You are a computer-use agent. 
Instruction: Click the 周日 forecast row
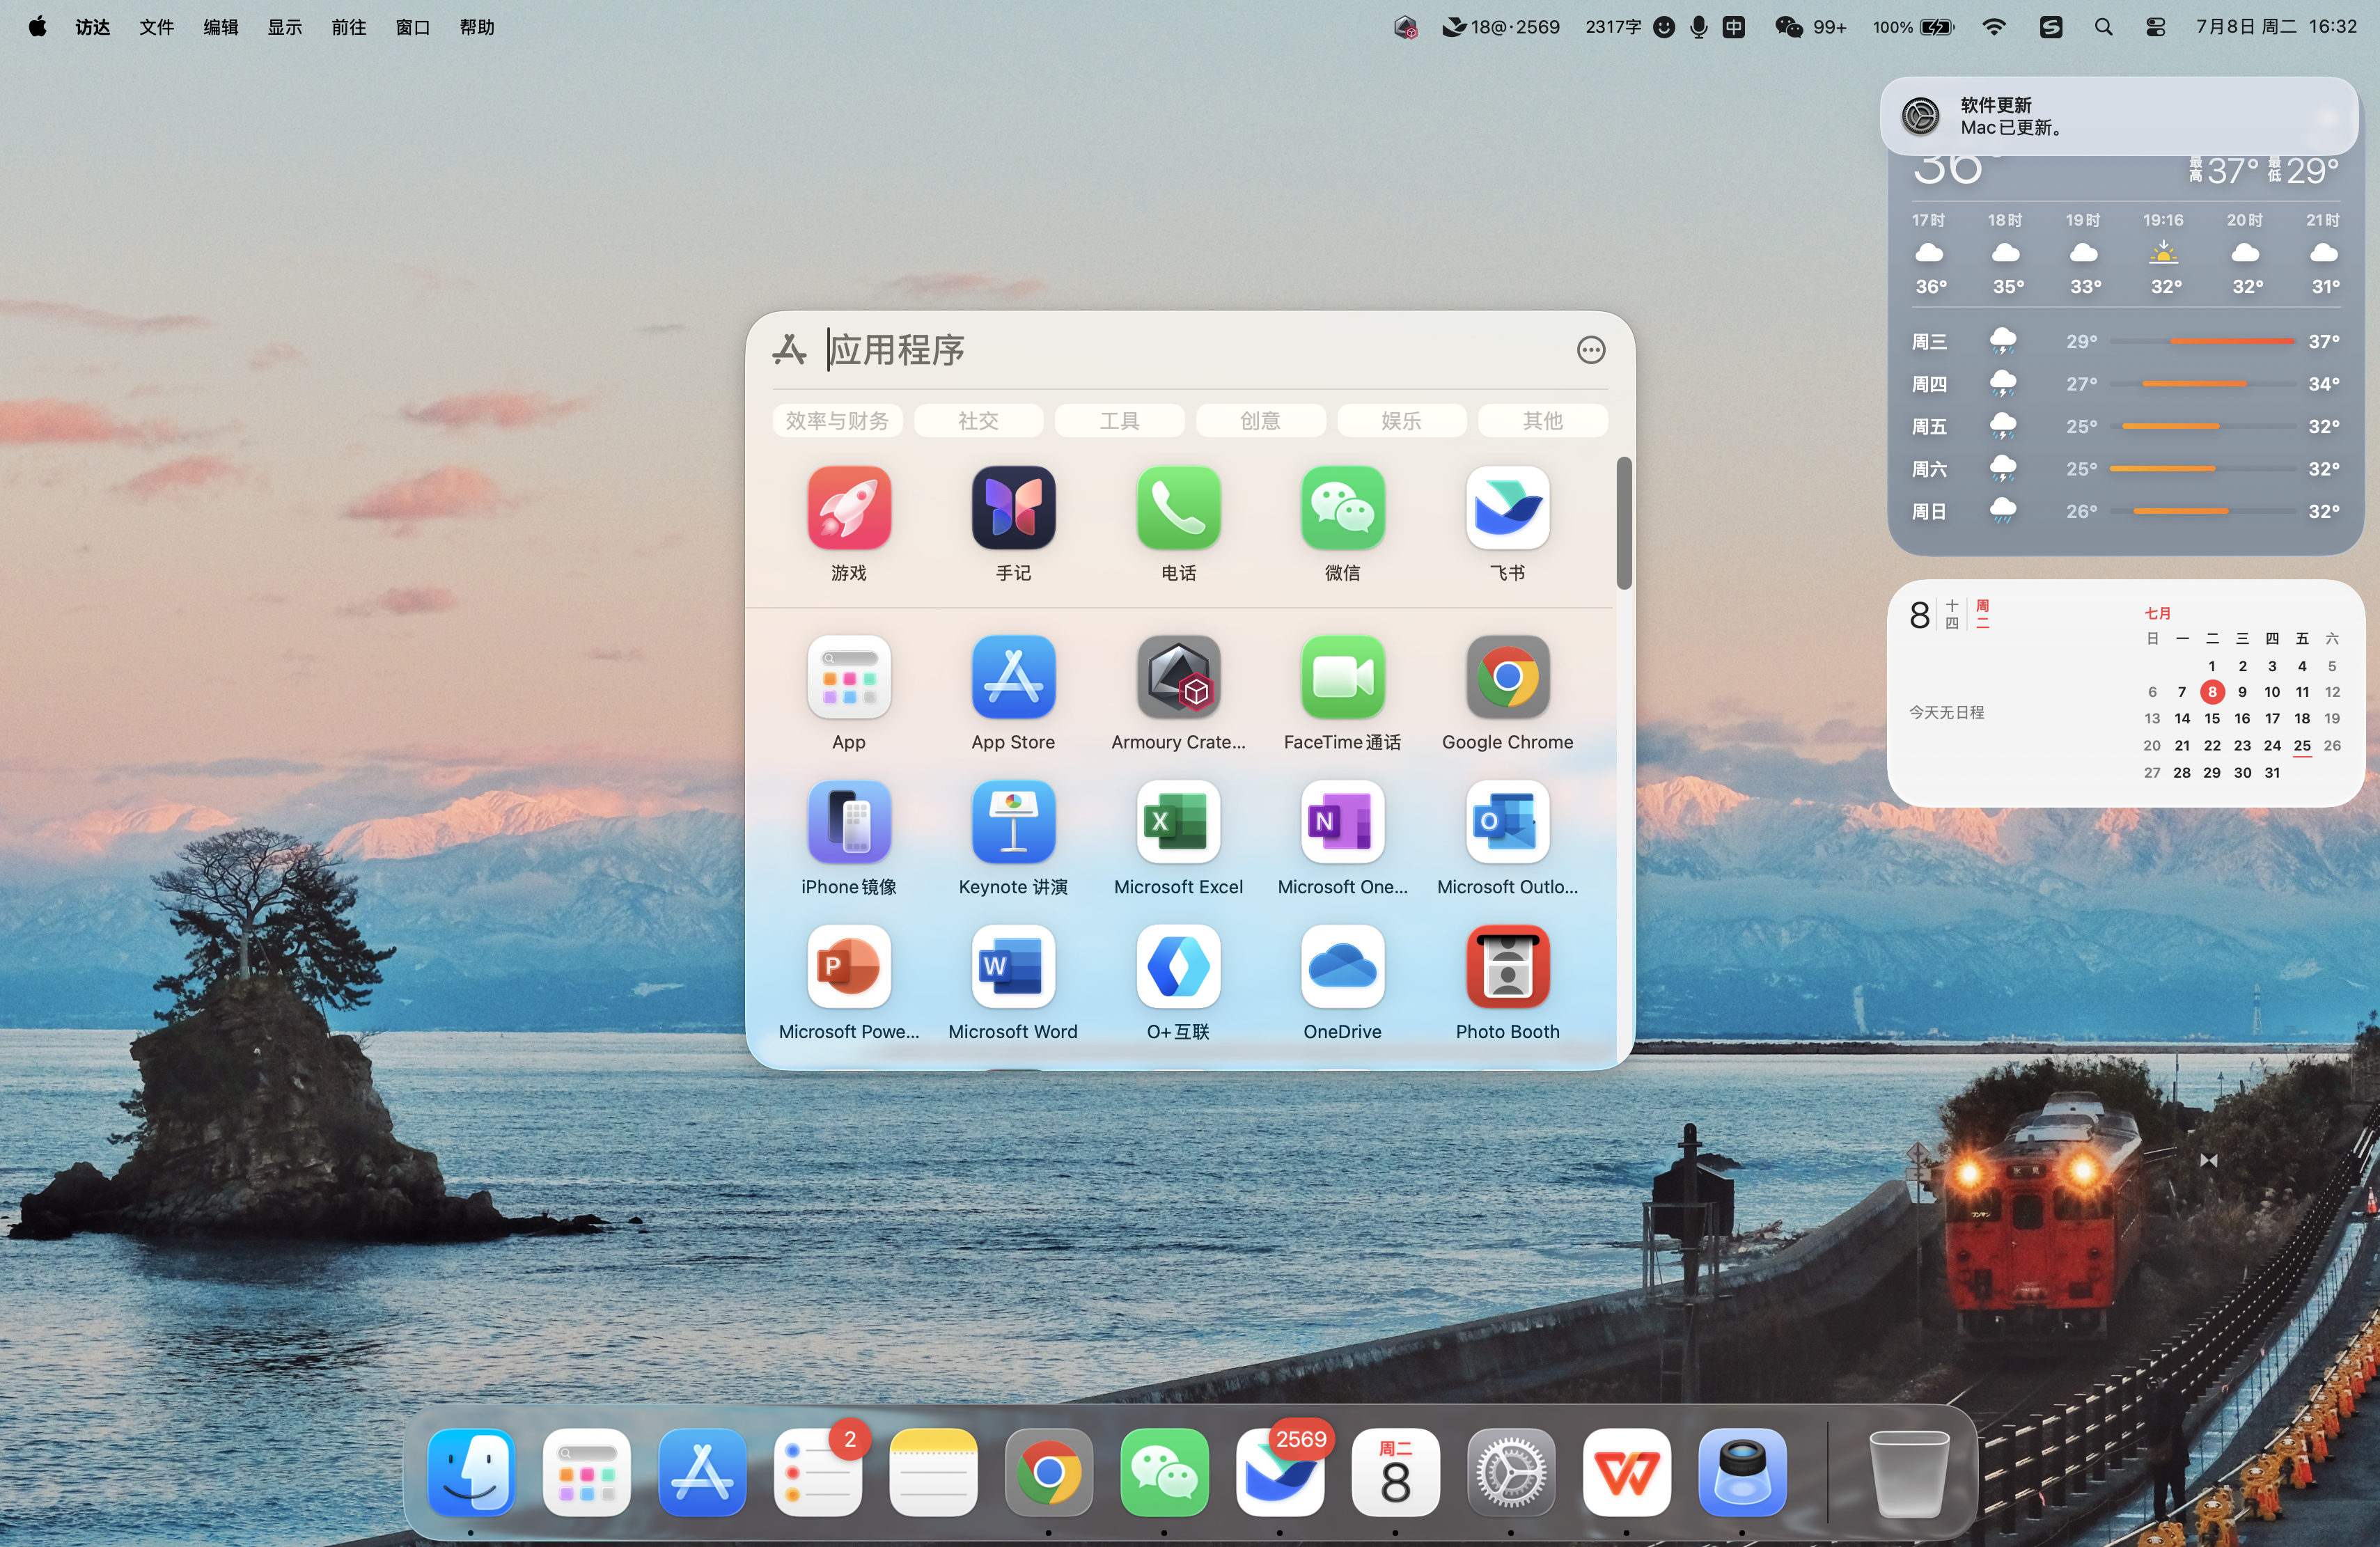(x=2125, y=511)
